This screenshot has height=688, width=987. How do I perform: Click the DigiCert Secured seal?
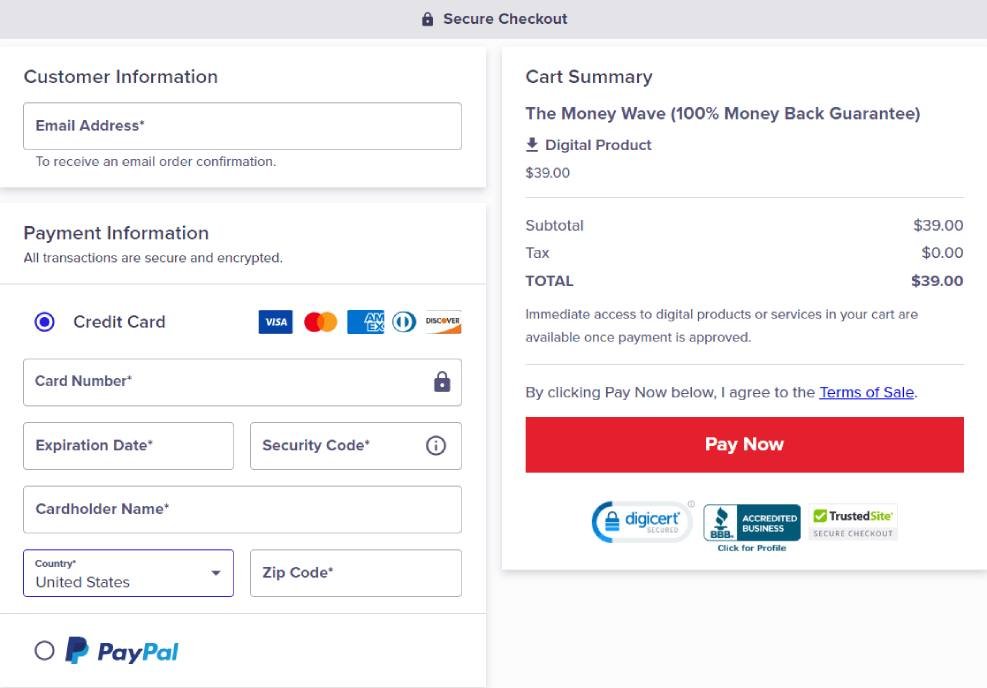coord(641,521)
